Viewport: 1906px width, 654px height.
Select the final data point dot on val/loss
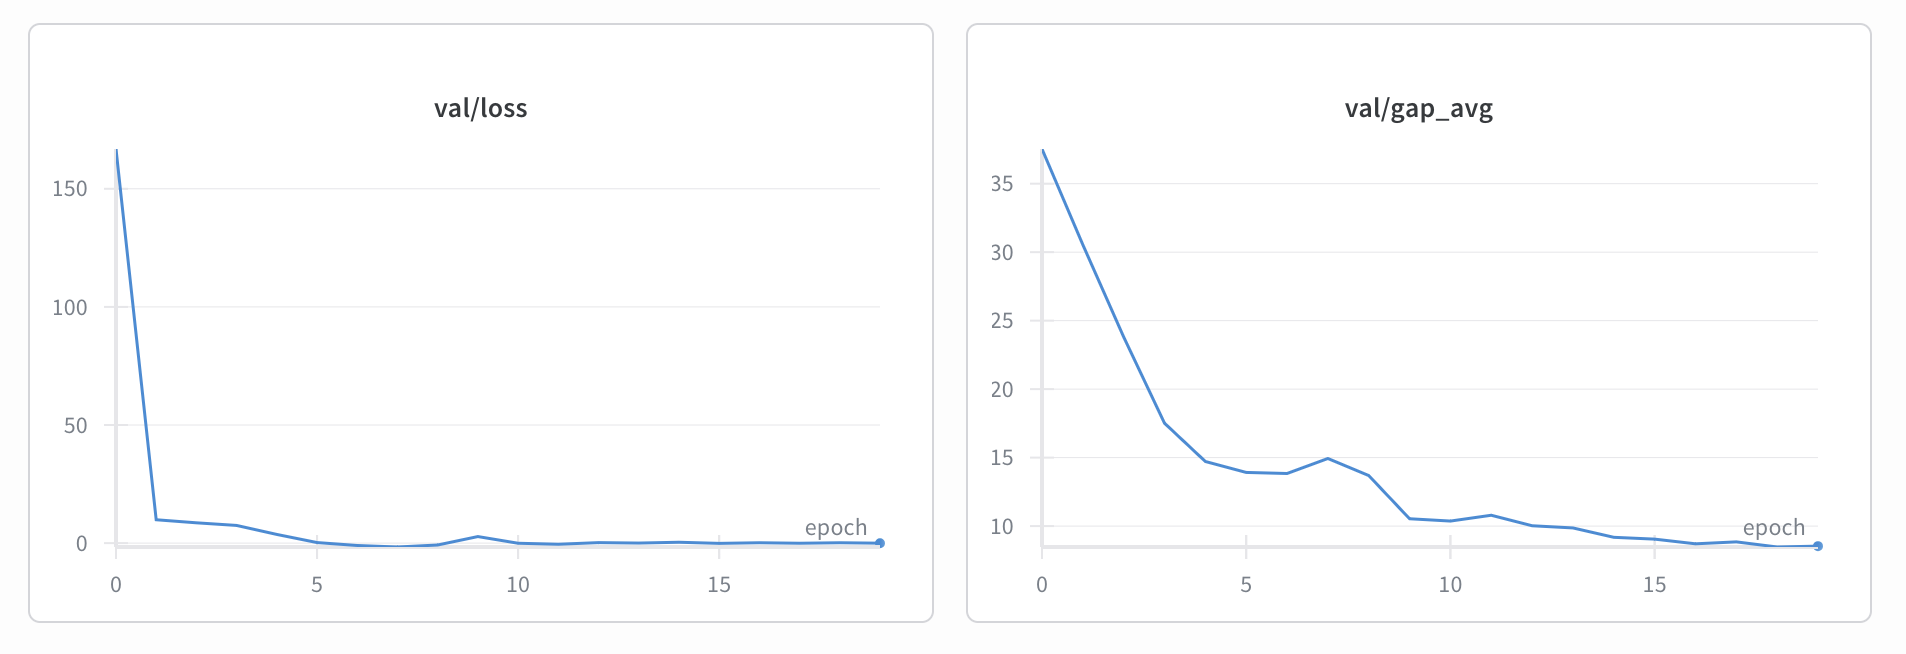tap(880, 543)
